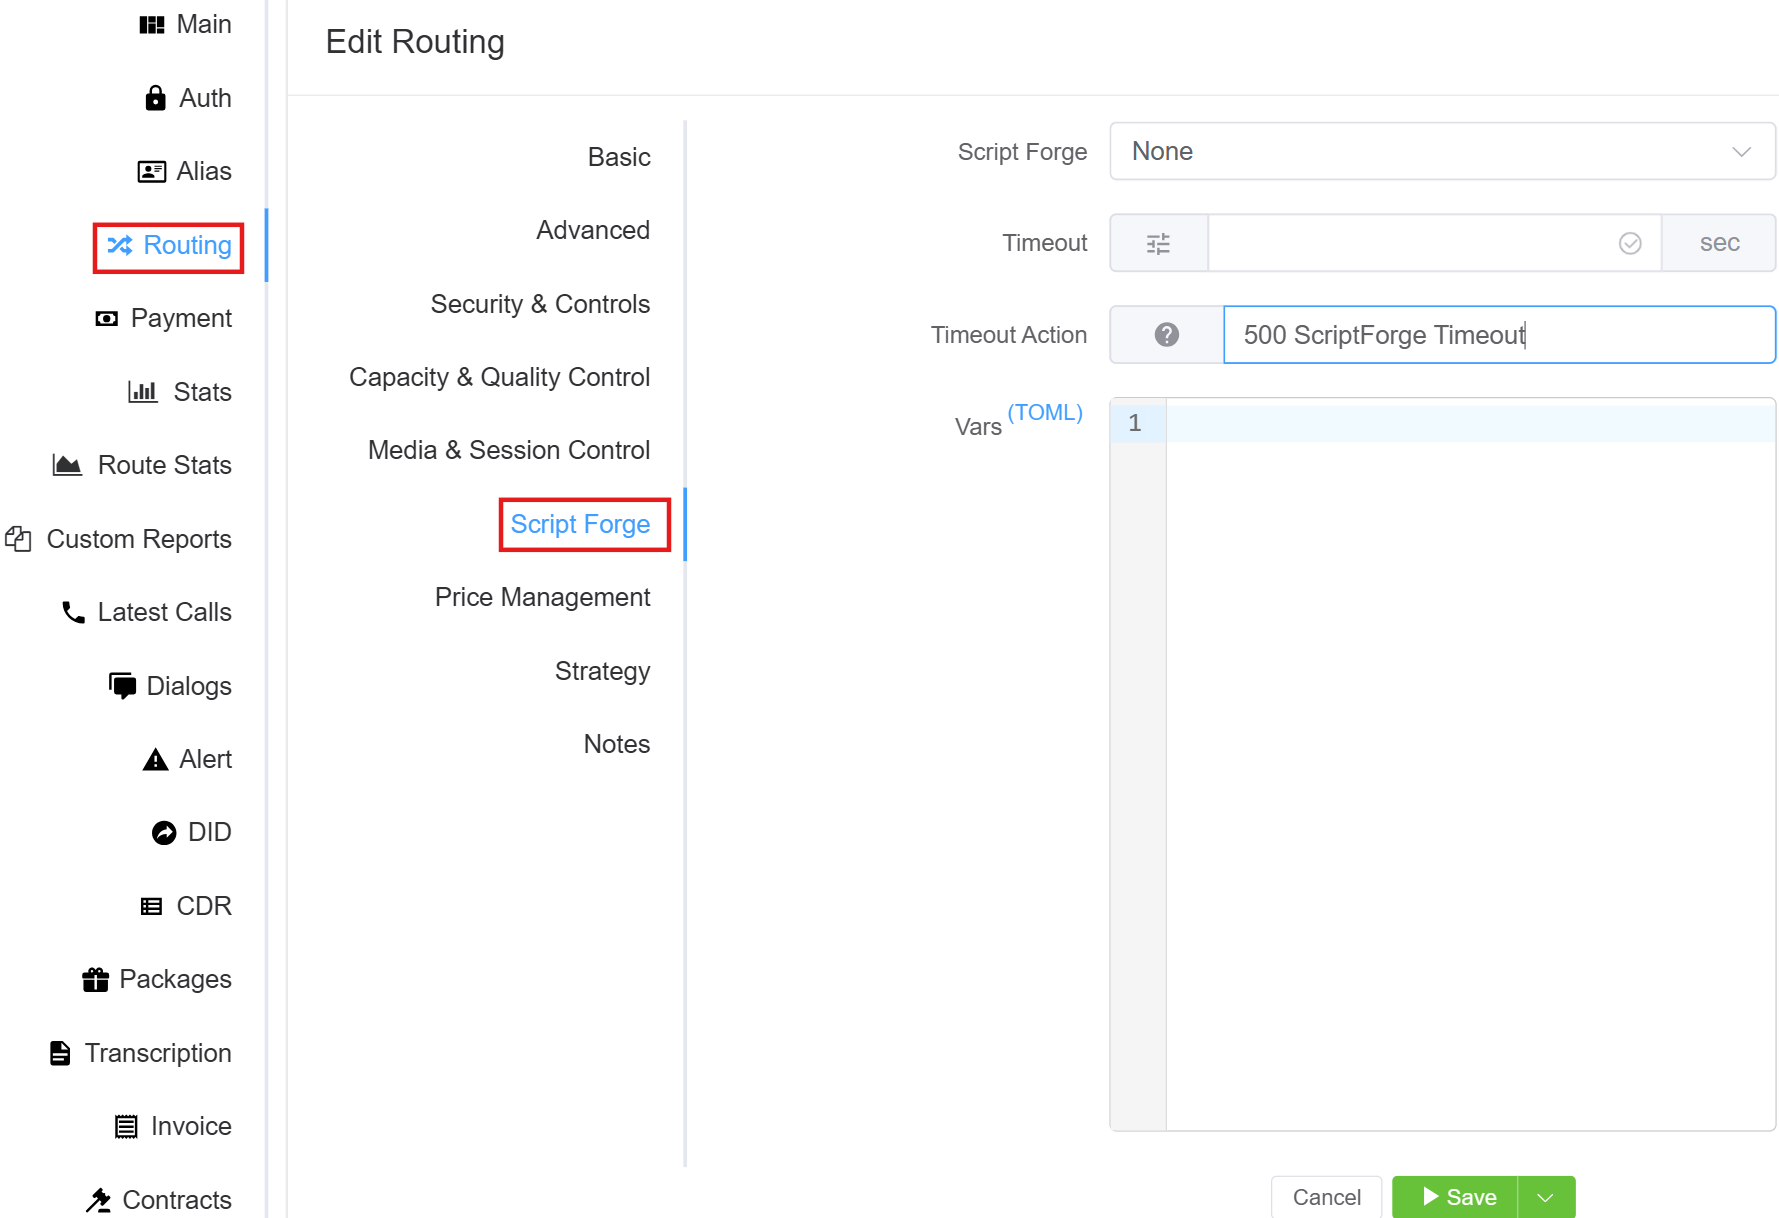Viewport: 1779px width, 1218px height.
Task: Click the Payment money icon
Action: [106, 319]
